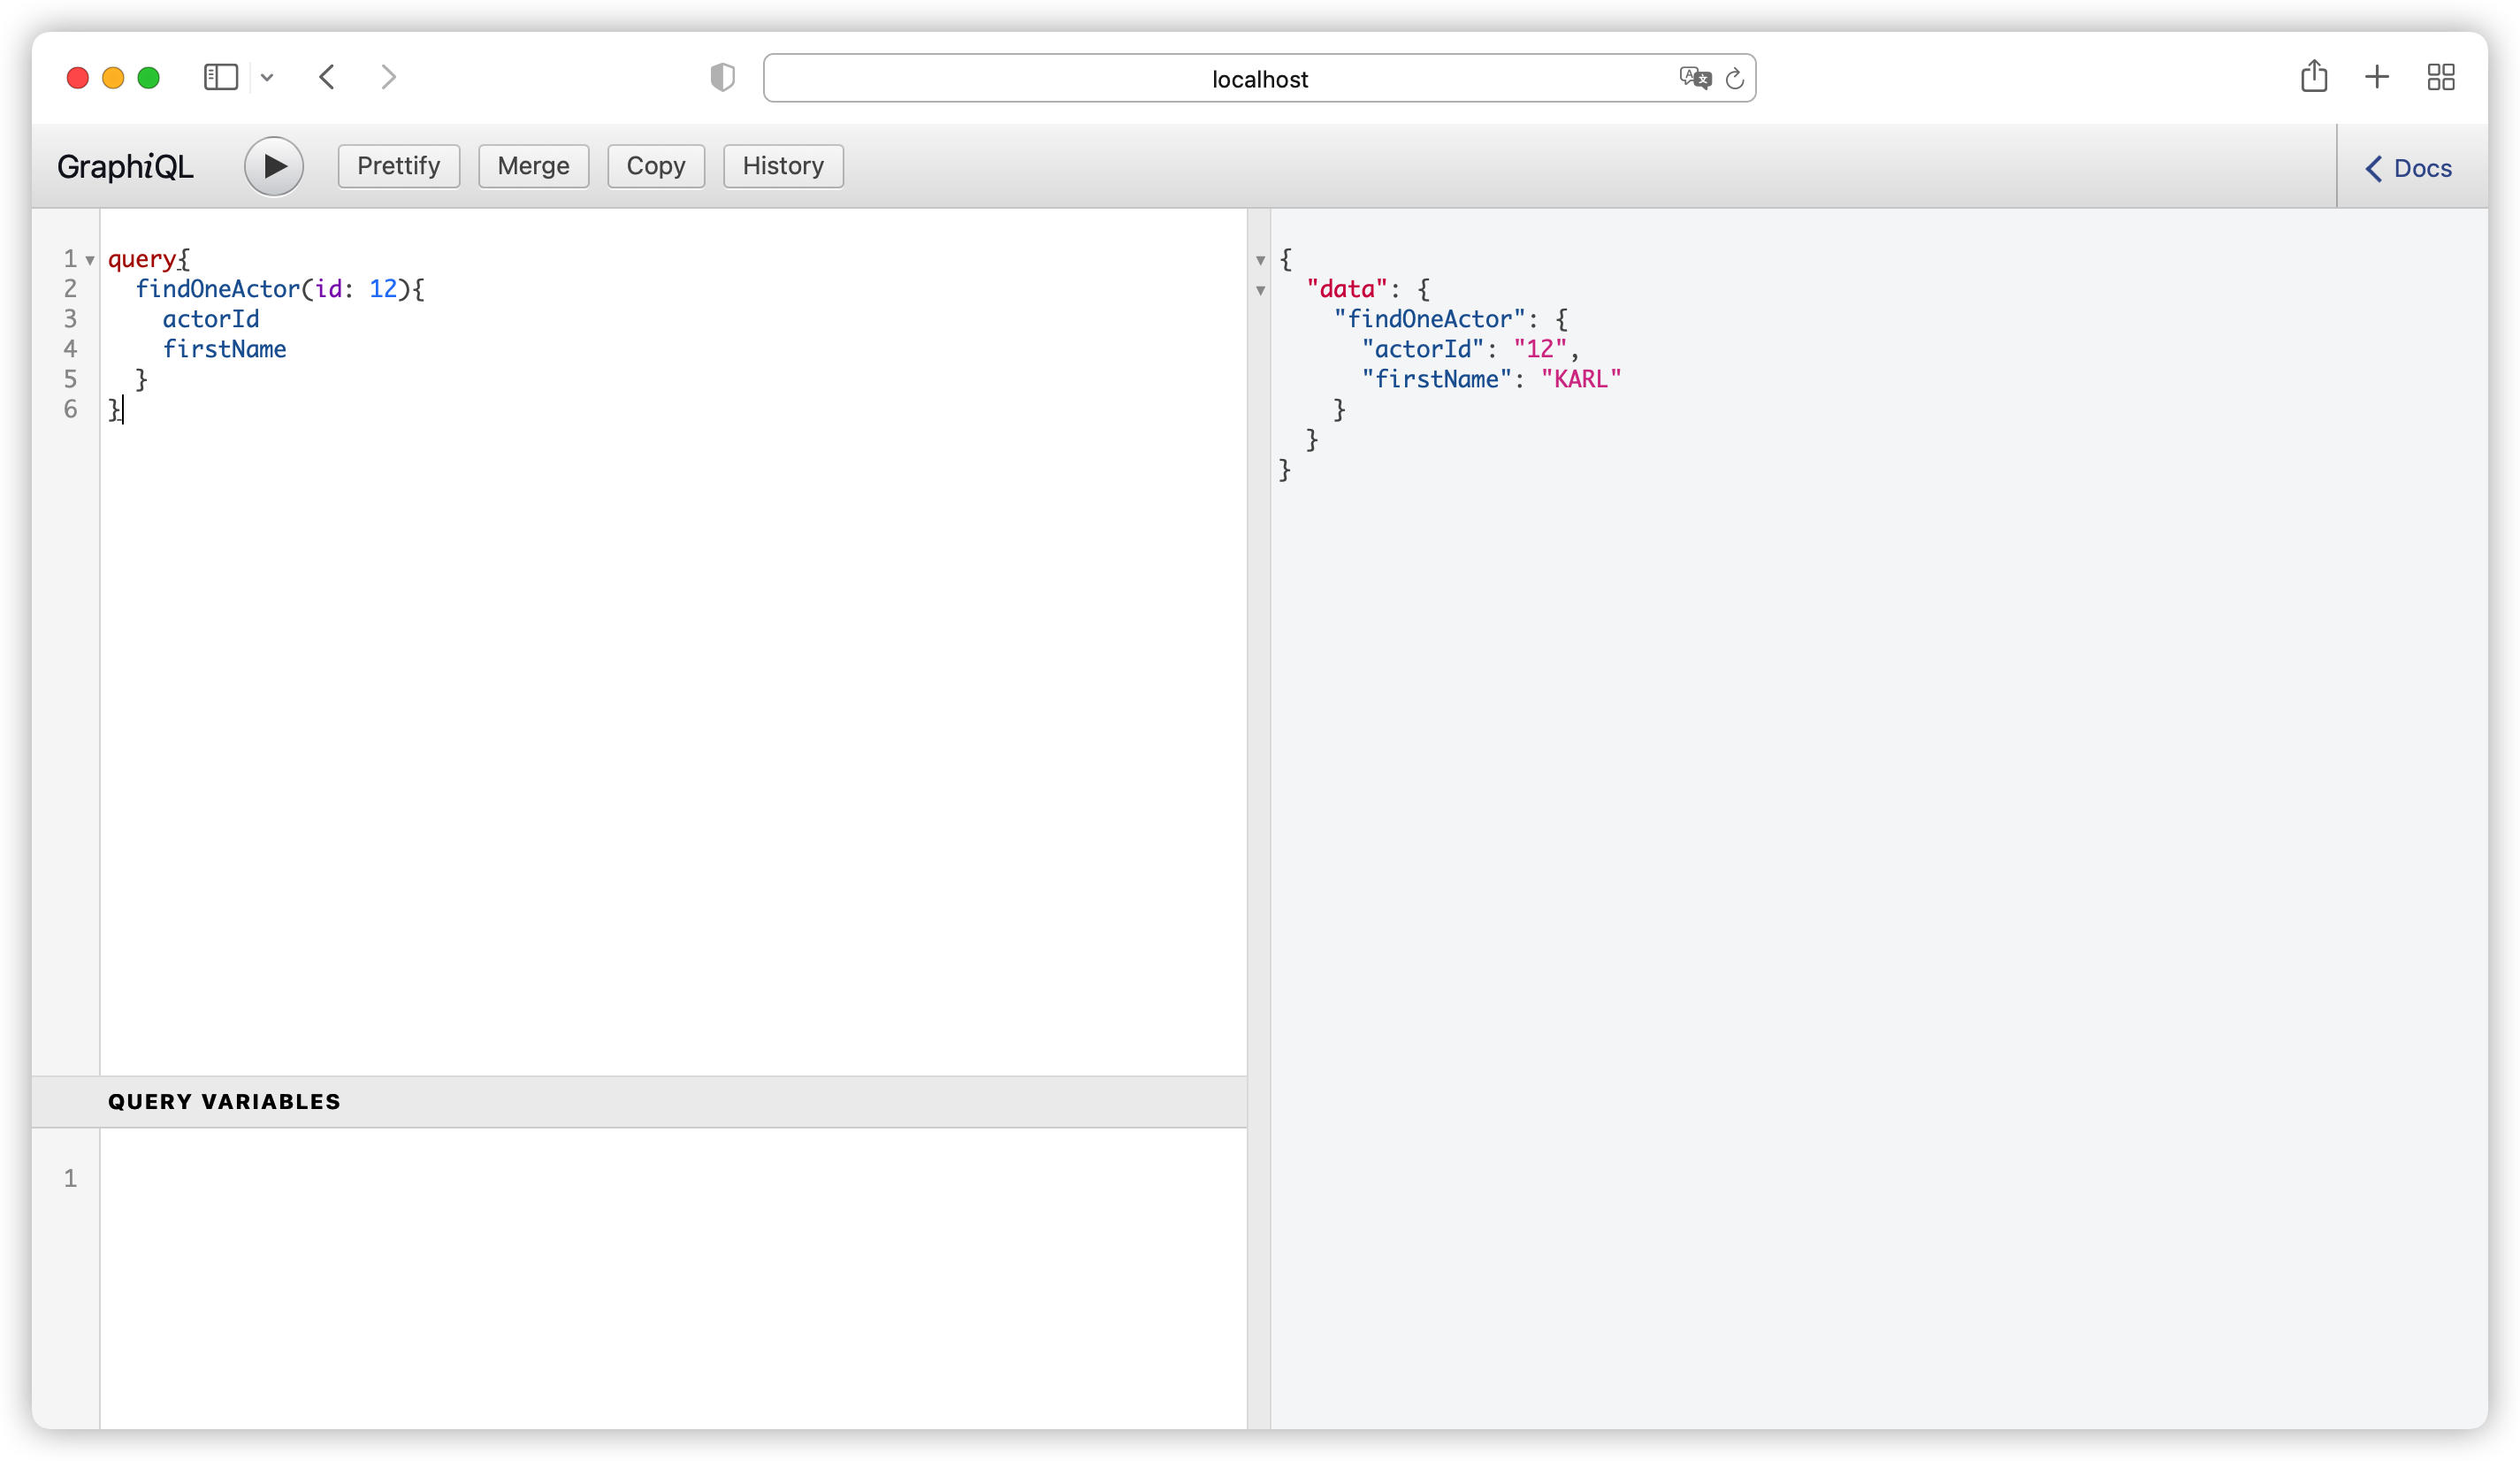The width and height of the screenshot is (2520, 1461).
Task: Reload the localhost page
Action: (x=1735, y=78)
